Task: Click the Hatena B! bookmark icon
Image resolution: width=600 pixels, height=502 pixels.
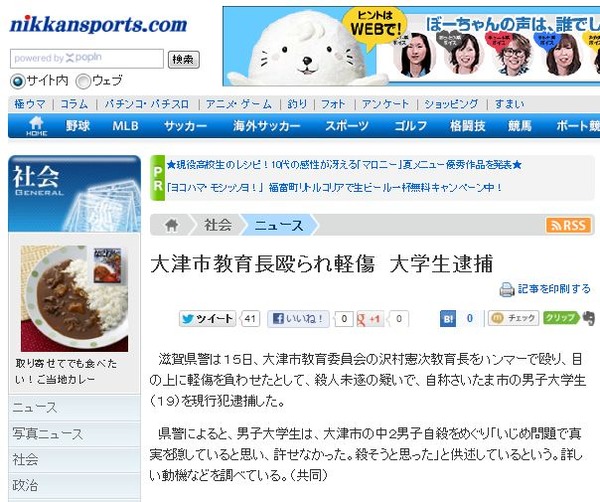Action: (448, 319)
